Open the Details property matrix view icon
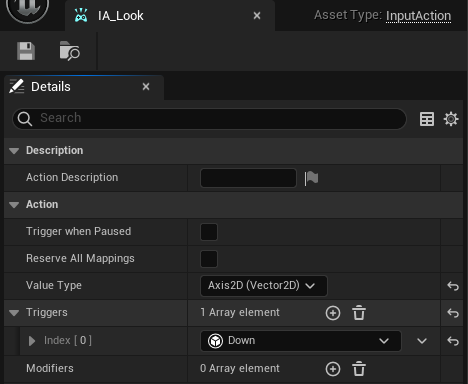 427,119
